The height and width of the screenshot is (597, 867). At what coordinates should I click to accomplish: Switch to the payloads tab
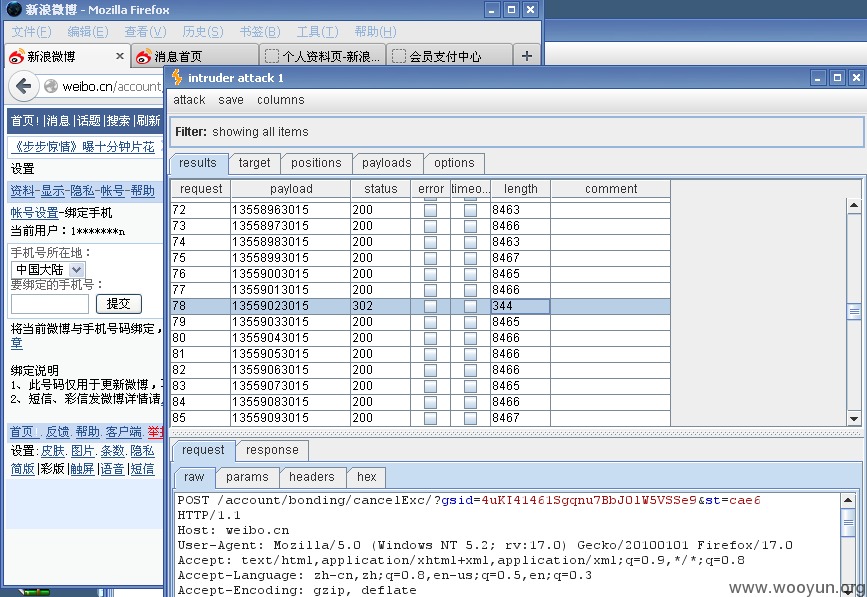(x=387, y=163)
